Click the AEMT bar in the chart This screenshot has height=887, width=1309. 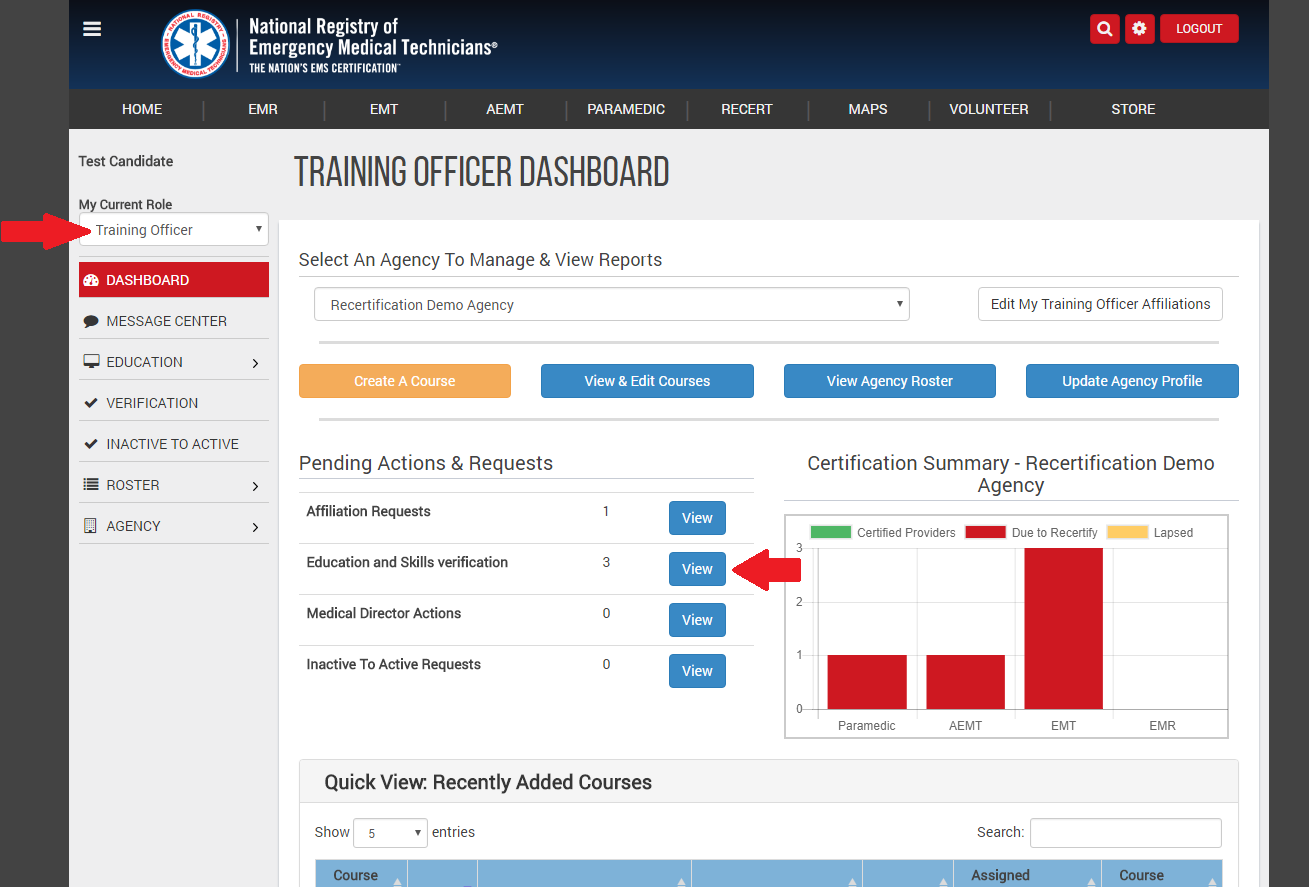965,682
